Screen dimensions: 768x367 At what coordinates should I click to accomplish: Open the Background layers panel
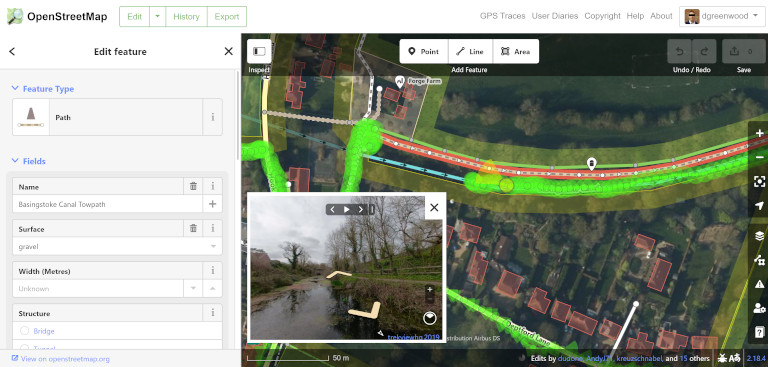click(x=759, y=236)
